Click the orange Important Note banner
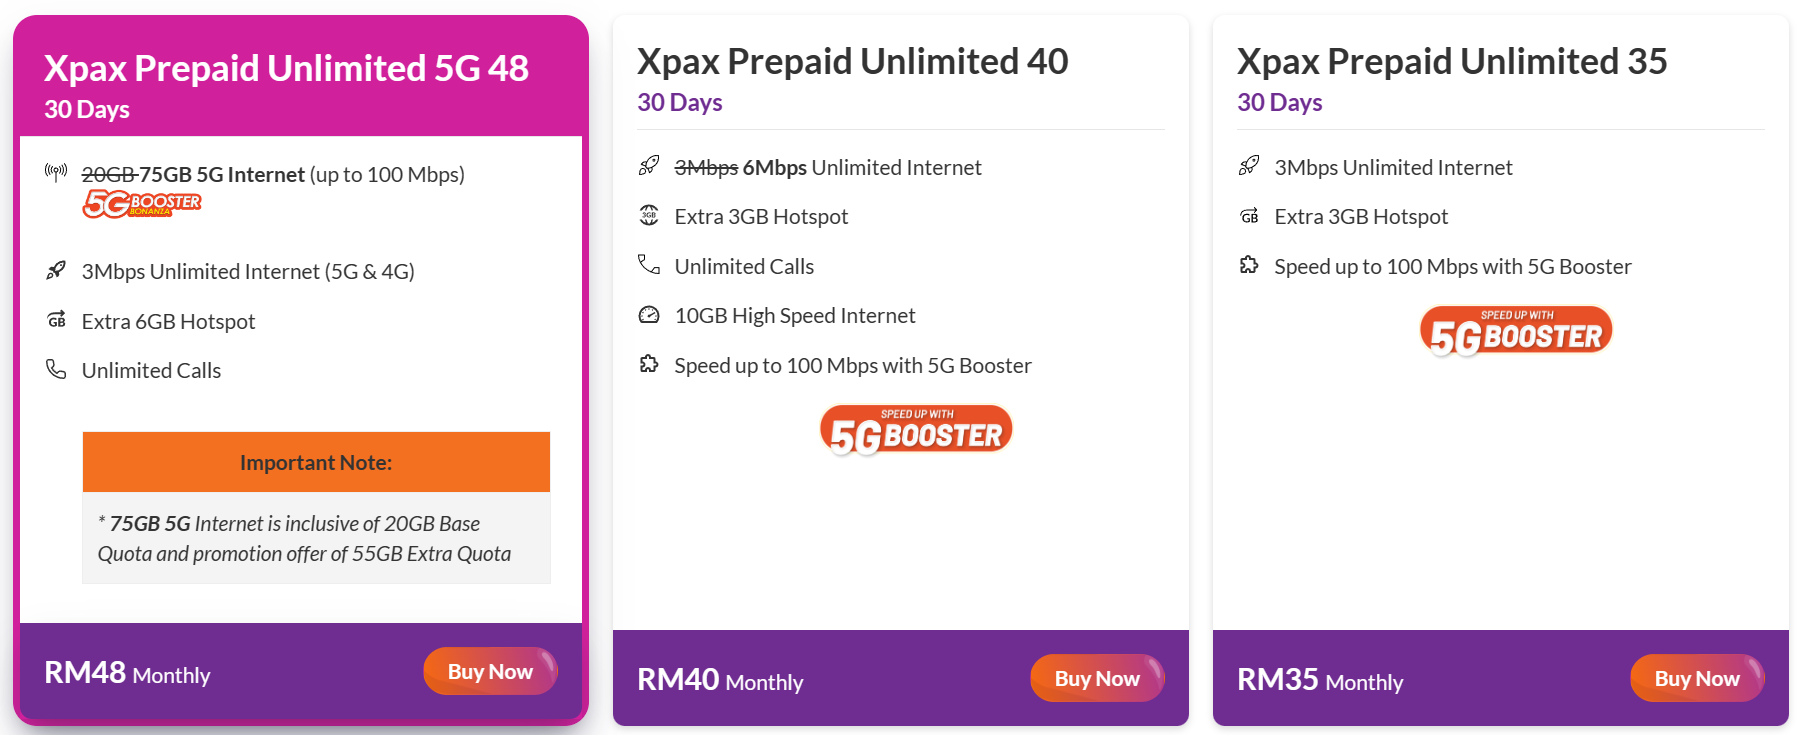Screen dimensions: 1806x735 point(316,462)
